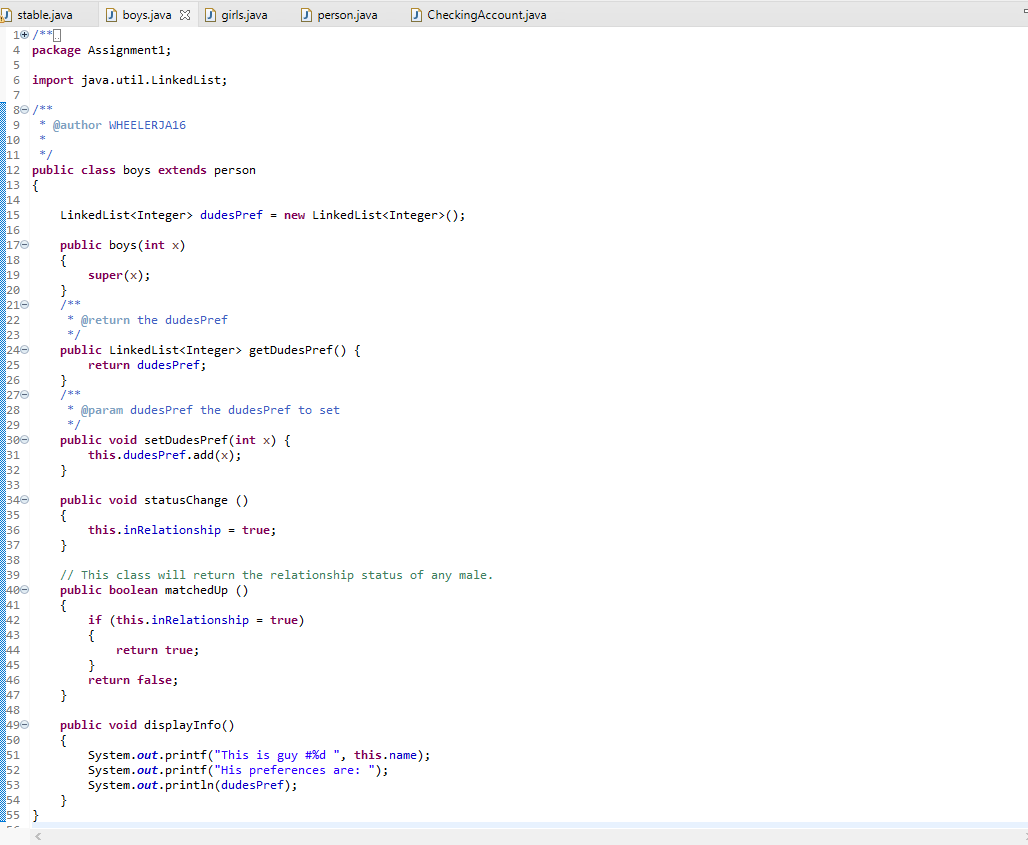Collapse the getDudesPref method fold

coord(22,349)
